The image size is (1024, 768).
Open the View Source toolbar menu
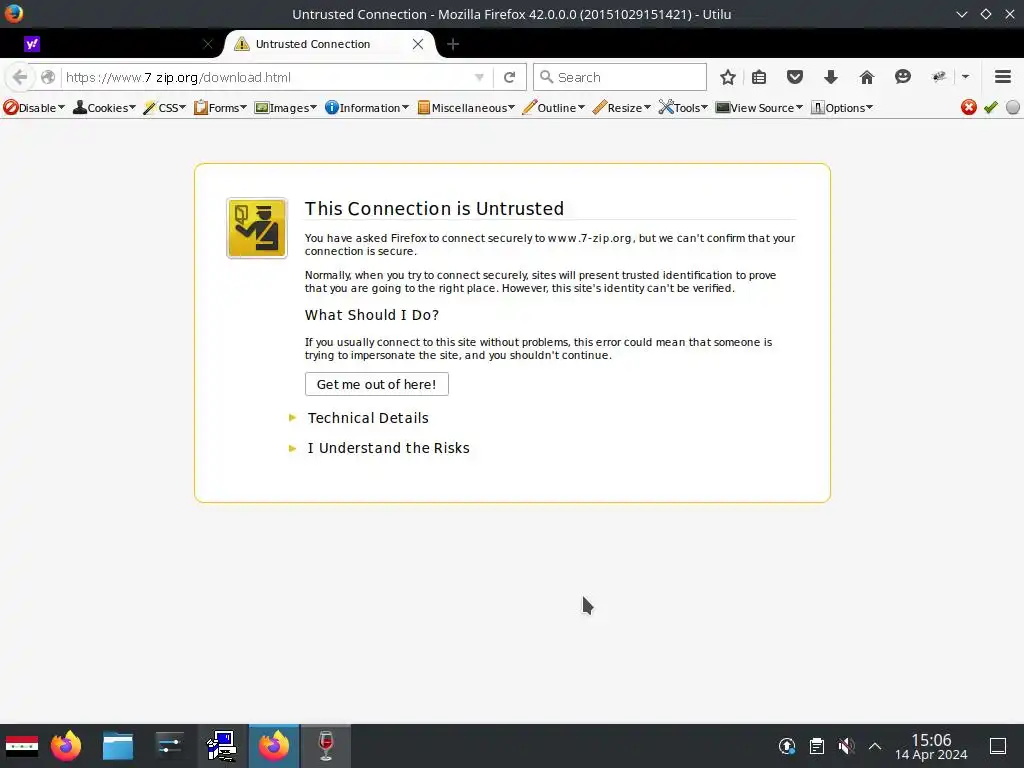[759, 108]
